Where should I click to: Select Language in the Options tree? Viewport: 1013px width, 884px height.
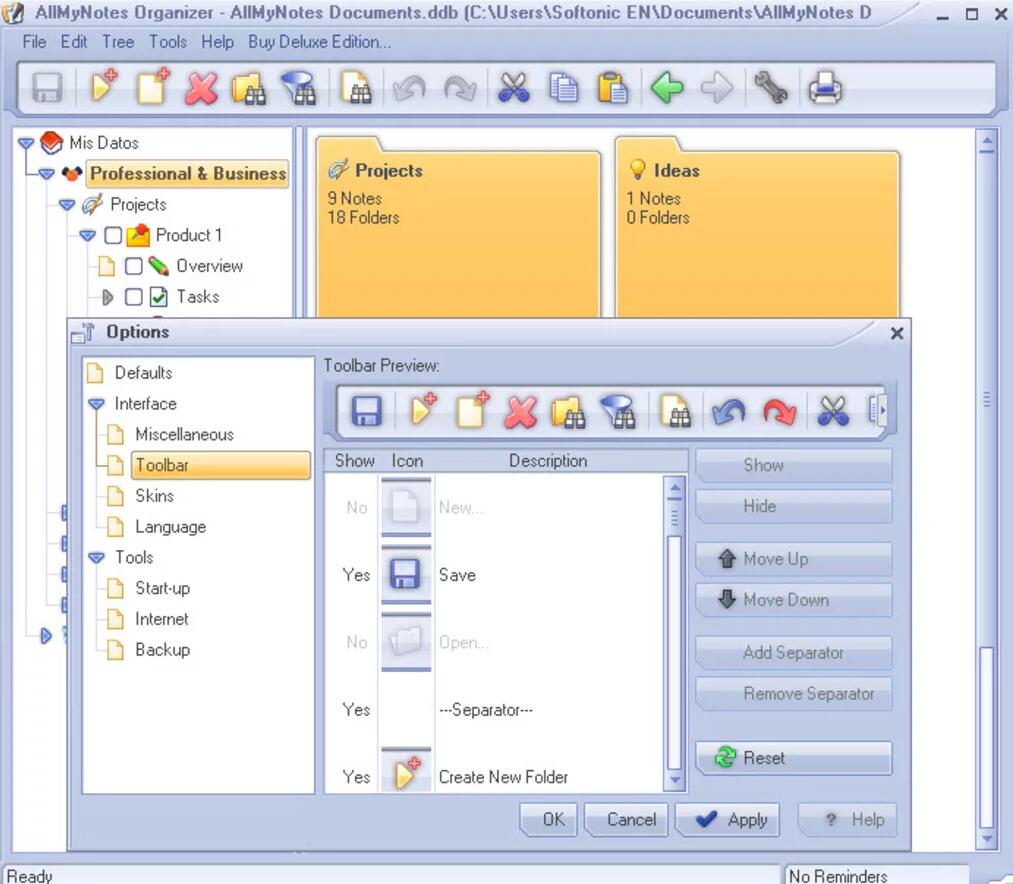(171, 527)
